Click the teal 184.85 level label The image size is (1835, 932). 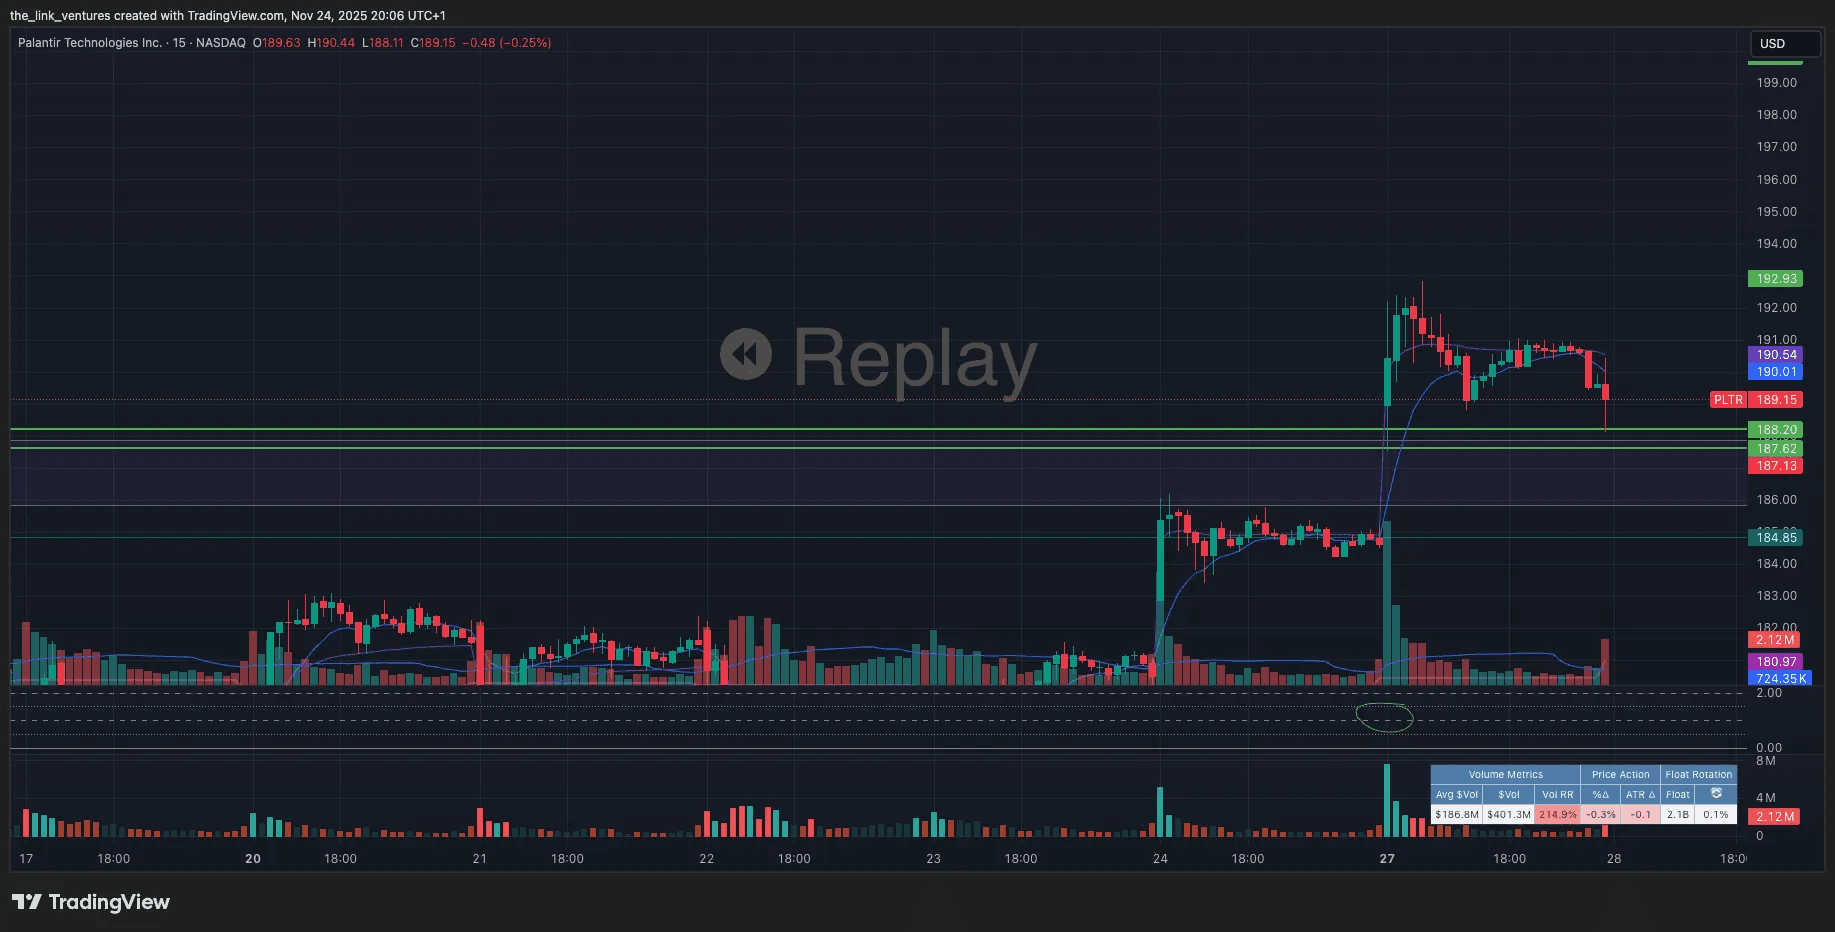click(x=1776, y=538)
